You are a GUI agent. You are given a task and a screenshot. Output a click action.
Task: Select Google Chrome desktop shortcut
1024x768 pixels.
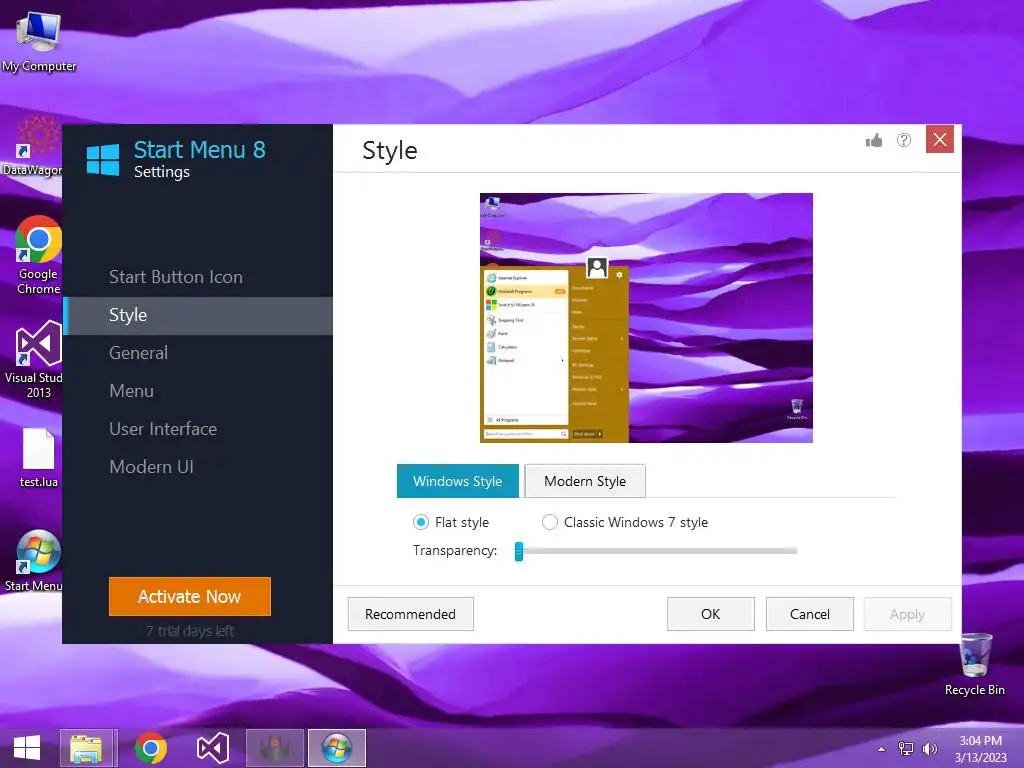click(x=38, y=255)
